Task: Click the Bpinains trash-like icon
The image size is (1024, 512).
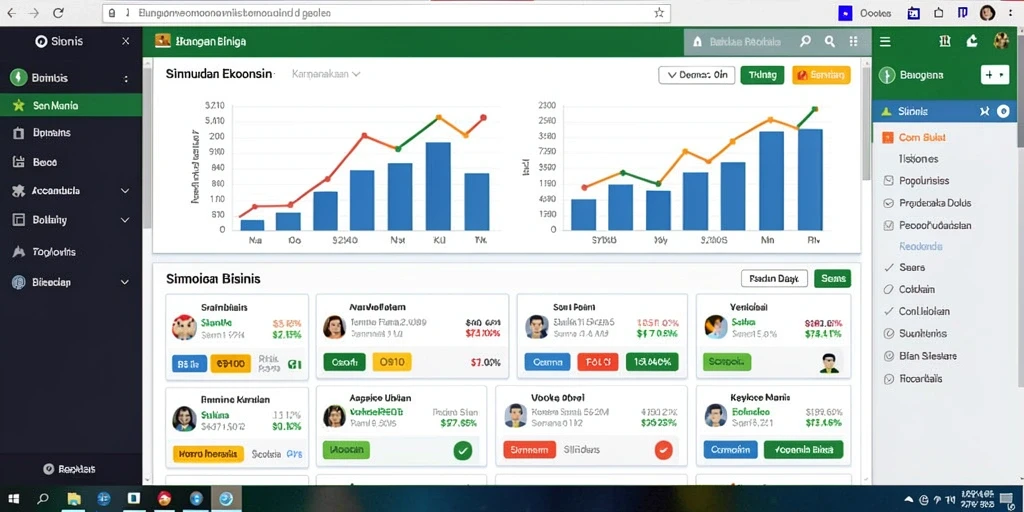Action: 18,133
